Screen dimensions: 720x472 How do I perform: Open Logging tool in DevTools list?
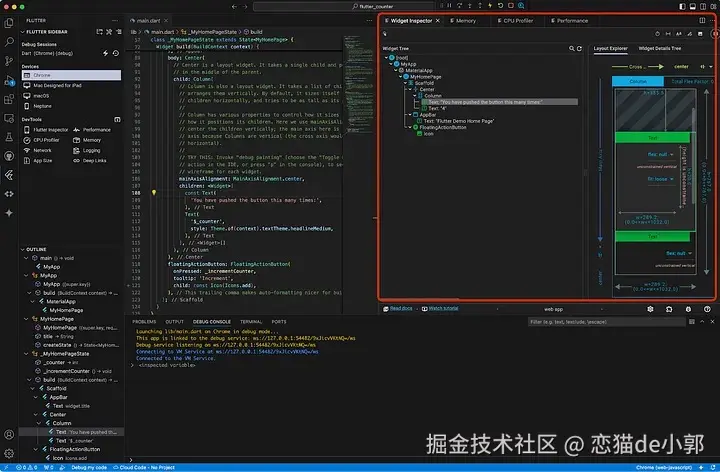pyautogui.click(x=86, y=150)
